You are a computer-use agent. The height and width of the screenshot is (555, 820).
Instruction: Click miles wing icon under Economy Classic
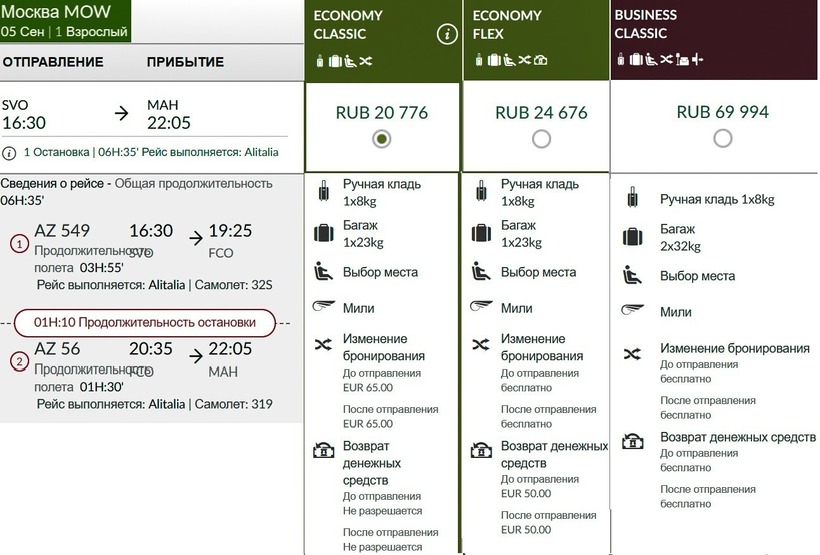323,308
